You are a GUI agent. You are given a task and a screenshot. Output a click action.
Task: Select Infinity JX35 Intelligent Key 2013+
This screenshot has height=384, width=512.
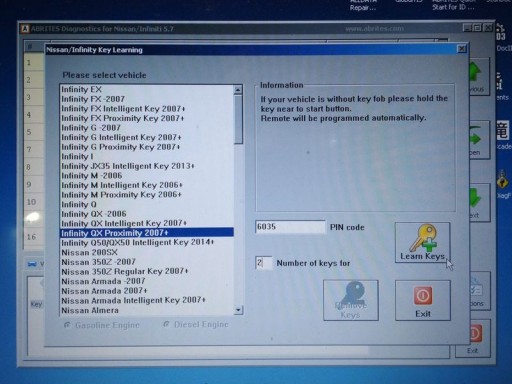pyautogui.click(x=147, y=166)
